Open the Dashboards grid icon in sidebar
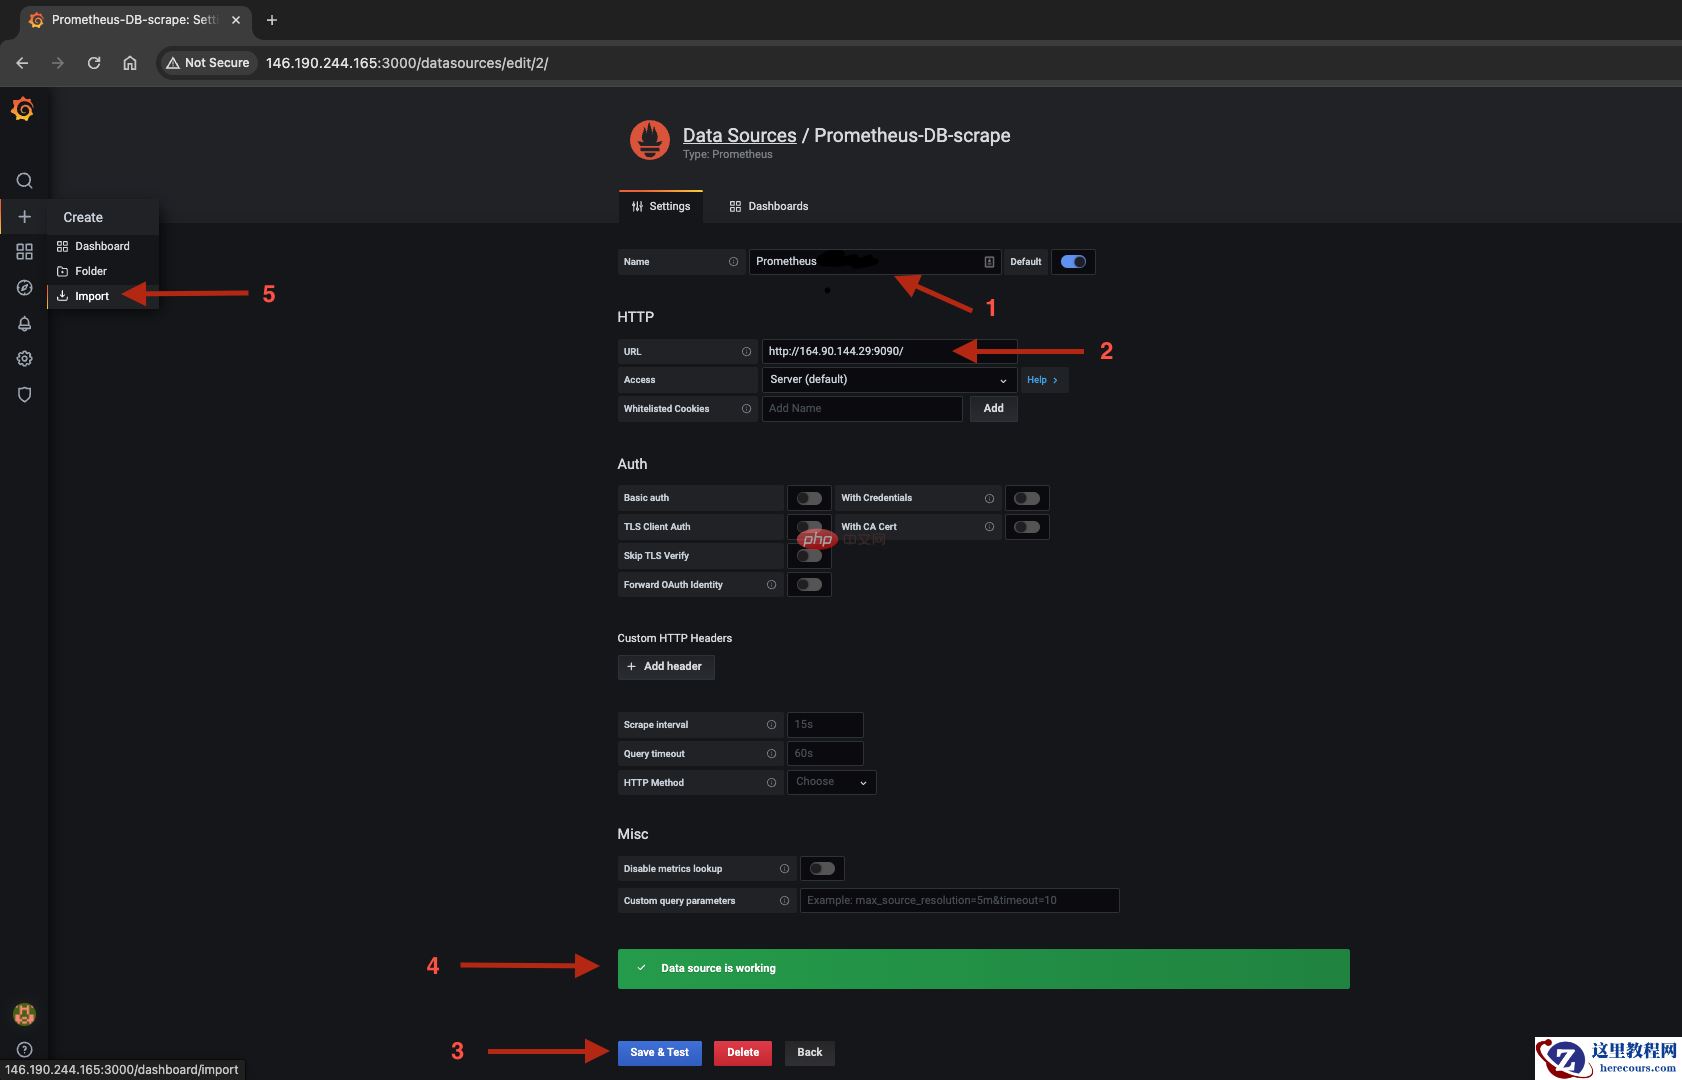The height and width of the screenshot is (1080, 1682). 25,252
